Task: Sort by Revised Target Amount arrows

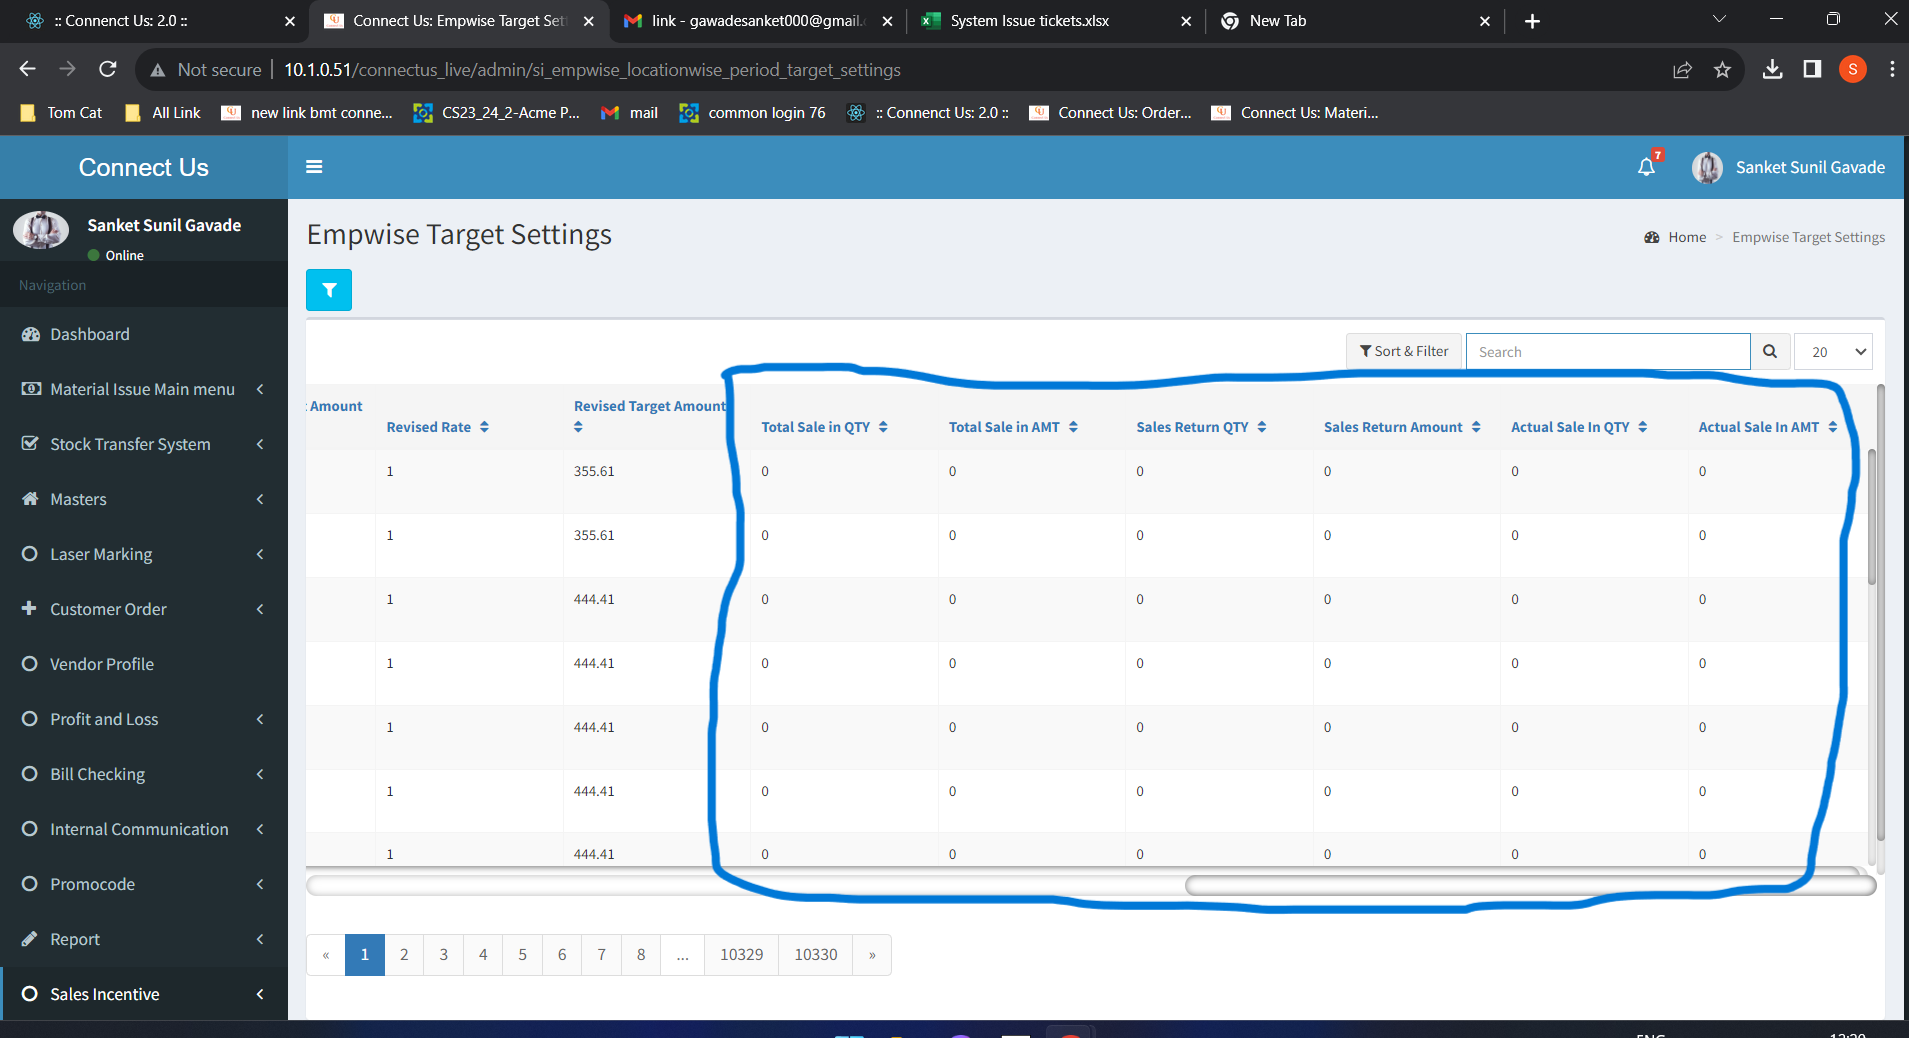Action: pos(578,427)
